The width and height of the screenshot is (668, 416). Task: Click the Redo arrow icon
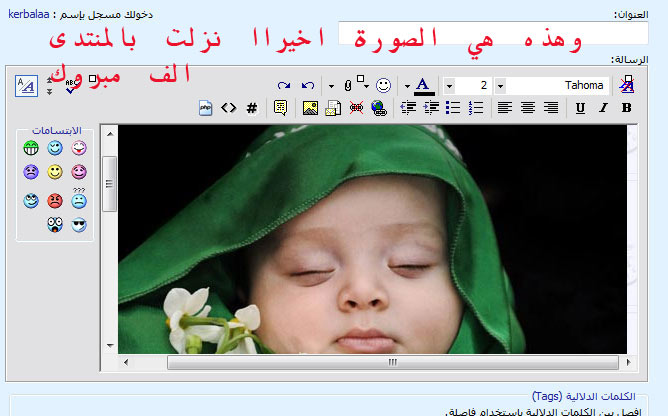click(x=284, y=86)
